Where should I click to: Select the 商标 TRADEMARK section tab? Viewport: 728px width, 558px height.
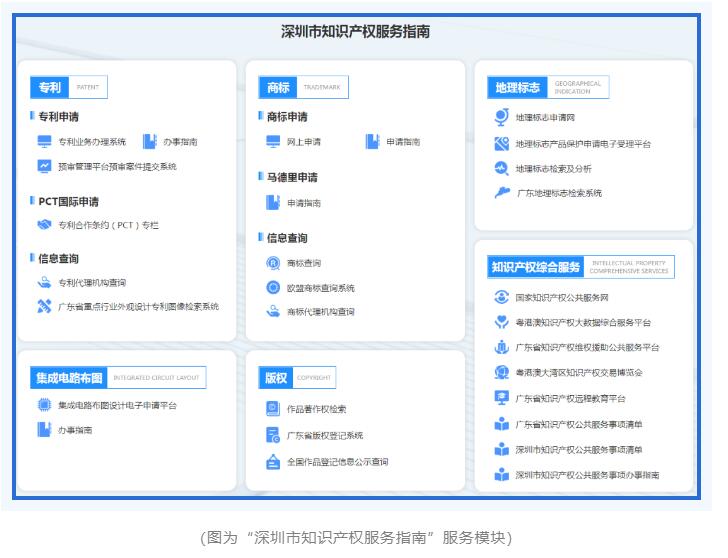pyautogui.click(x=277, y=88)
